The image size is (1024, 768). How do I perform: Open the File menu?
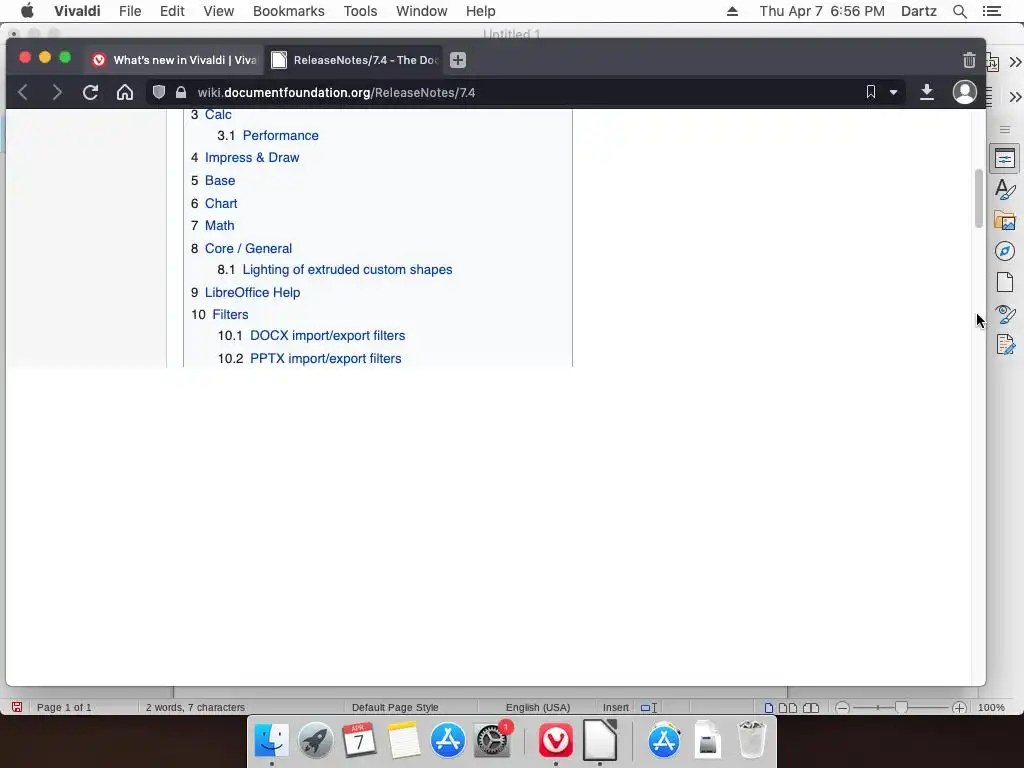130,11
